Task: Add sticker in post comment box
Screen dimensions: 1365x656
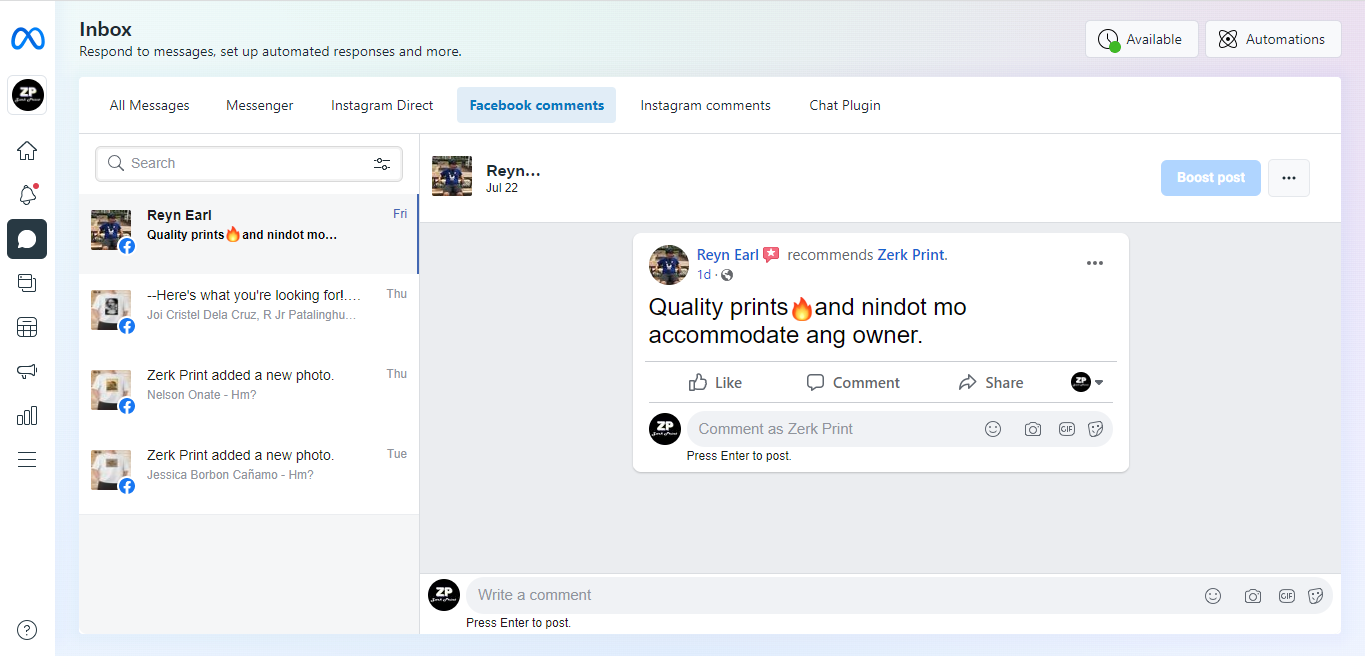Action: pos(1096,429)
